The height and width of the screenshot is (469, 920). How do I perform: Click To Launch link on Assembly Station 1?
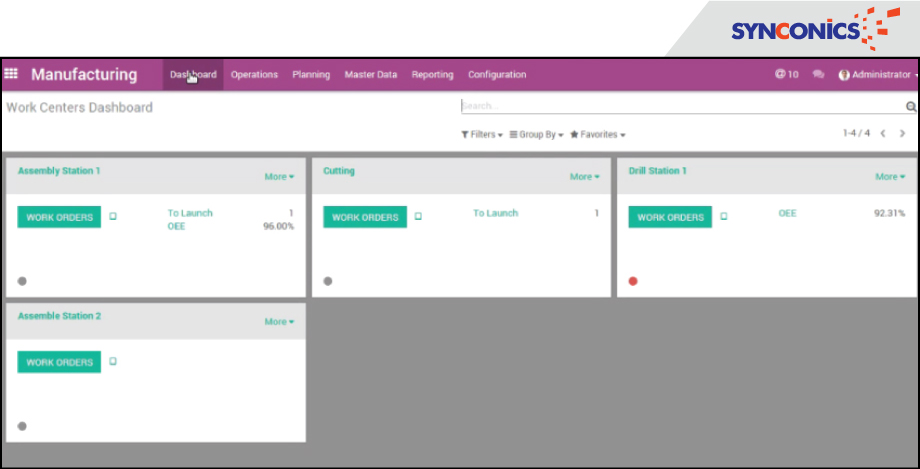pos(190,213)
